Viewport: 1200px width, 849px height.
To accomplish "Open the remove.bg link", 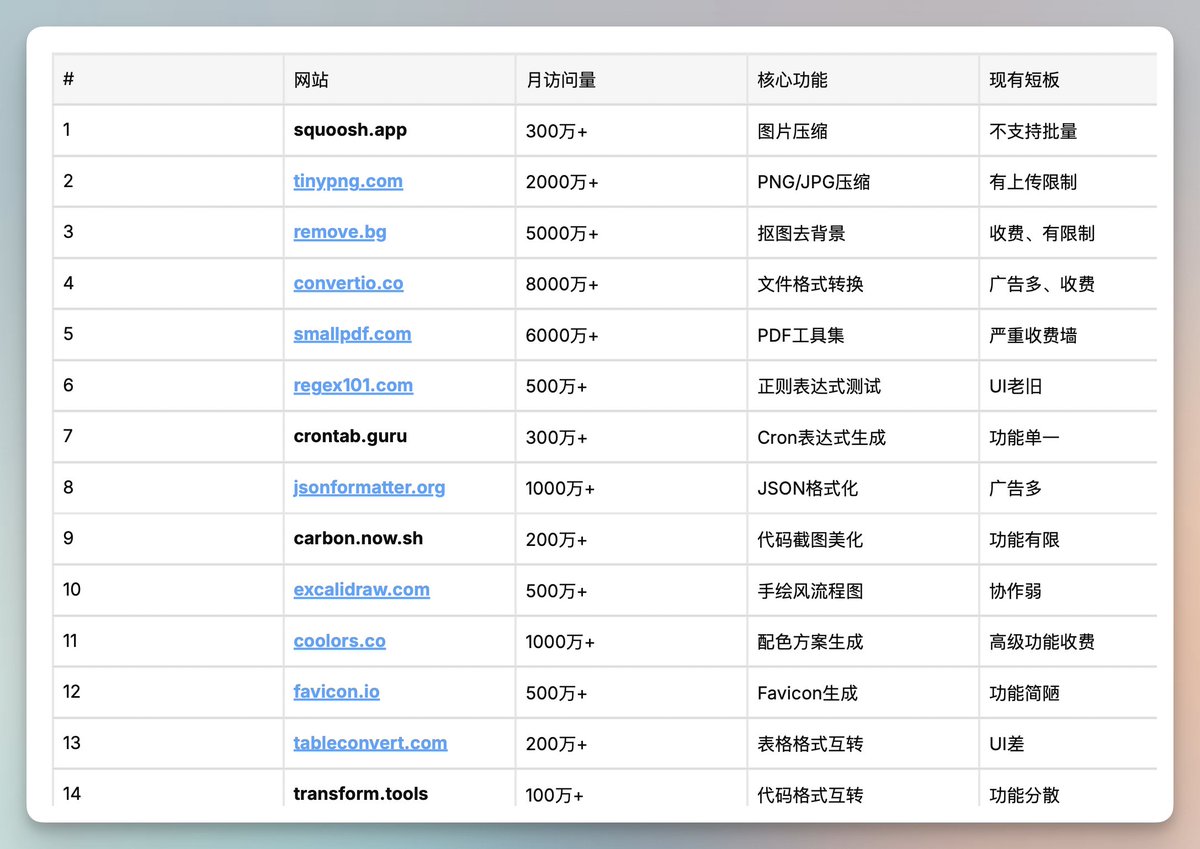I will (340, 232).
